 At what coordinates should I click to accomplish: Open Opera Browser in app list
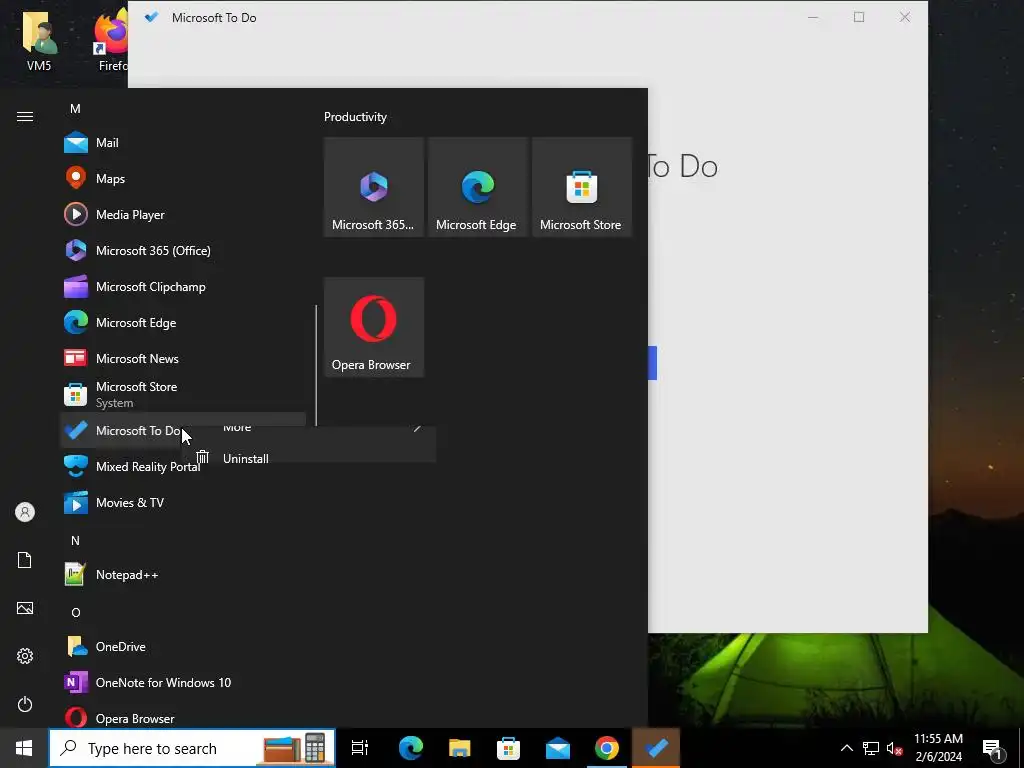pos(183,717)
